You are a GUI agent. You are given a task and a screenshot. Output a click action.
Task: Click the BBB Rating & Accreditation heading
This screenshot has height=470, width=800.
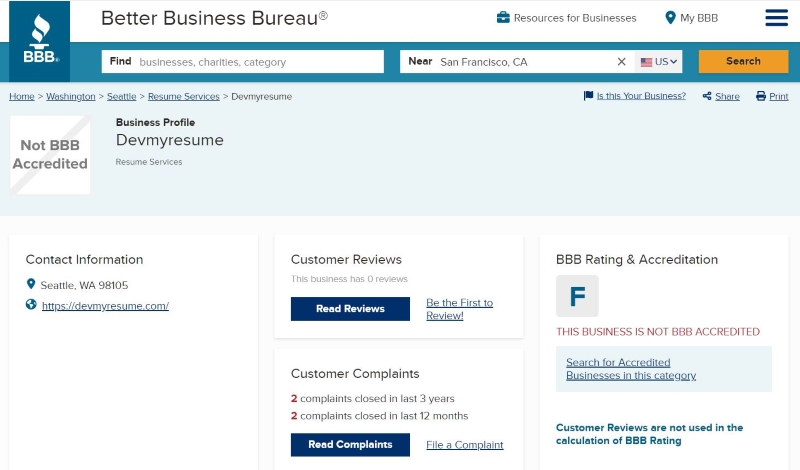[x=637, y=259]
